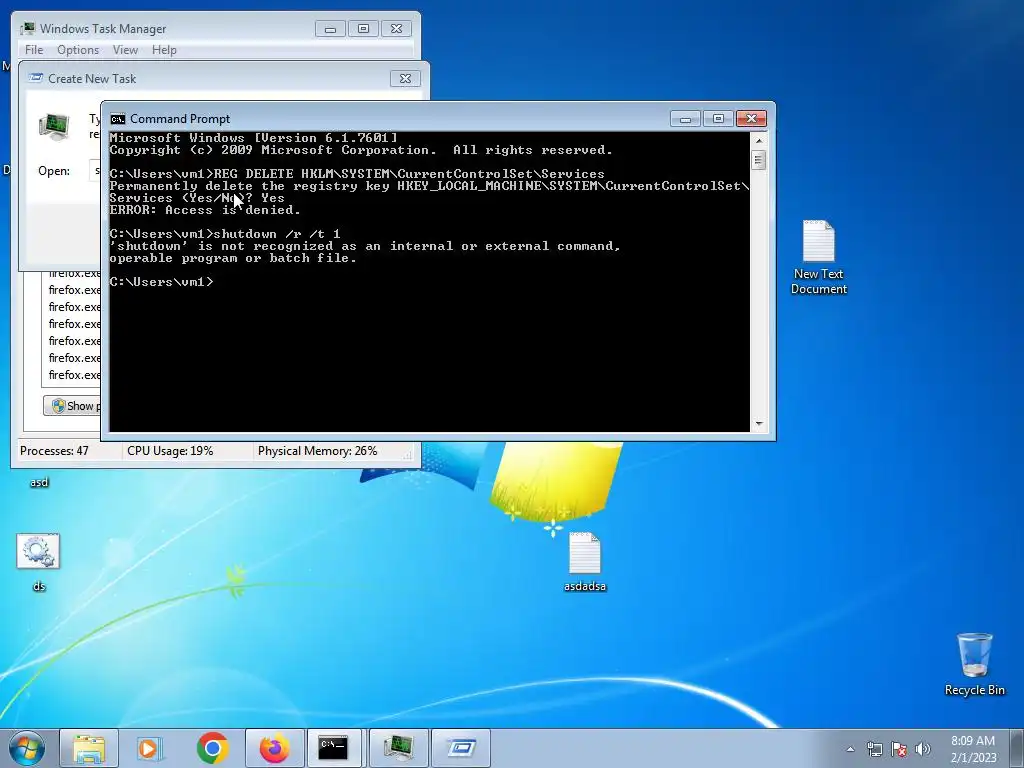Click the ERROR: Access is denied line
The height and width of the screenshot is (768, 1024).
tap(205, 210)
